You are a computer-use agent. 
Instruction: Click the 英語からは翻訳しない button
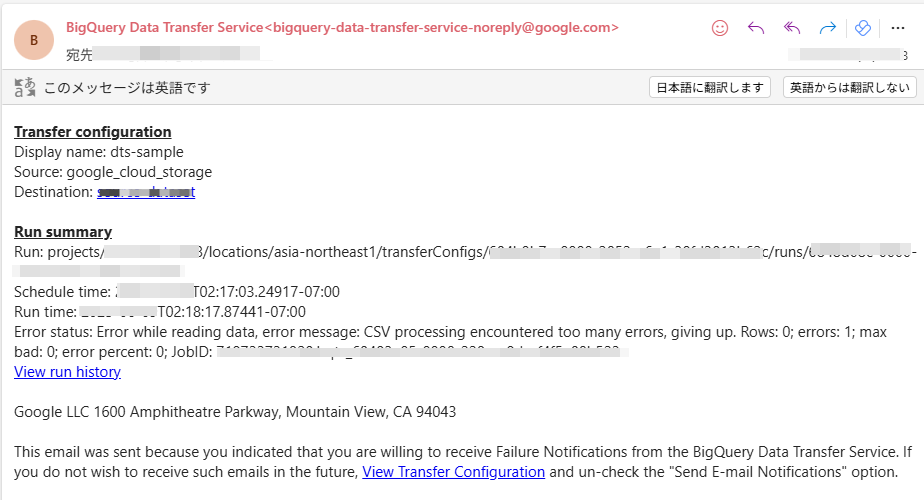pos(850,87)
